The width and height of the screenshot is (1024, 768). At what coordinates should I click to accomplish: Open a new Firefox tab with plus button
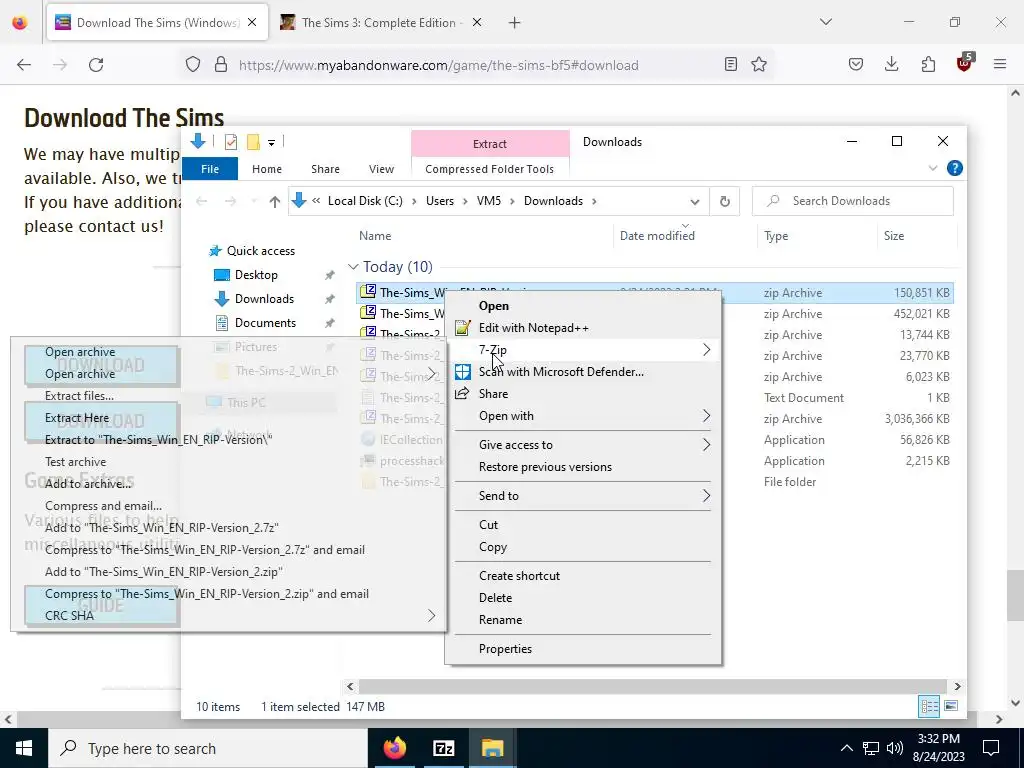click(515, 23)
